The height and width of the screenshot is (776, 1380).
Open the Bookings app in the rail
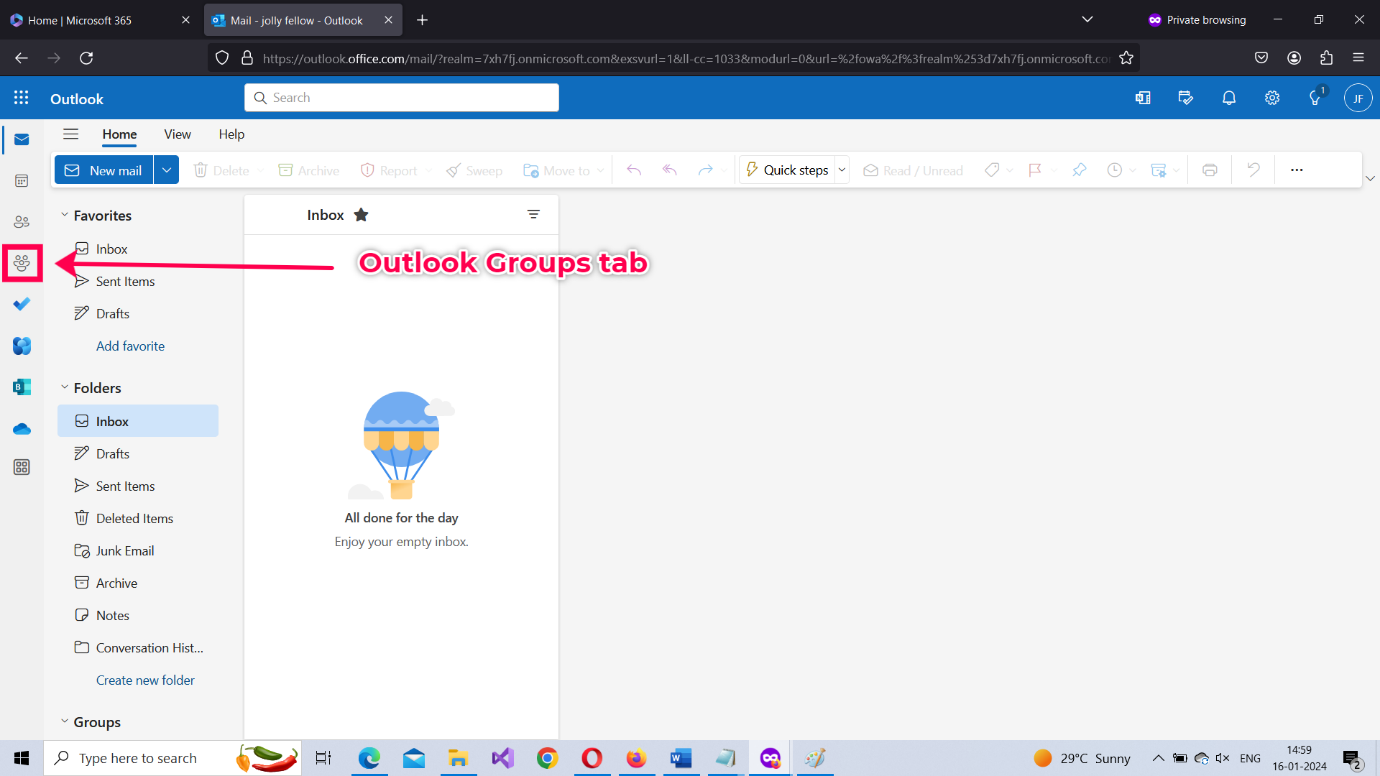21,387
